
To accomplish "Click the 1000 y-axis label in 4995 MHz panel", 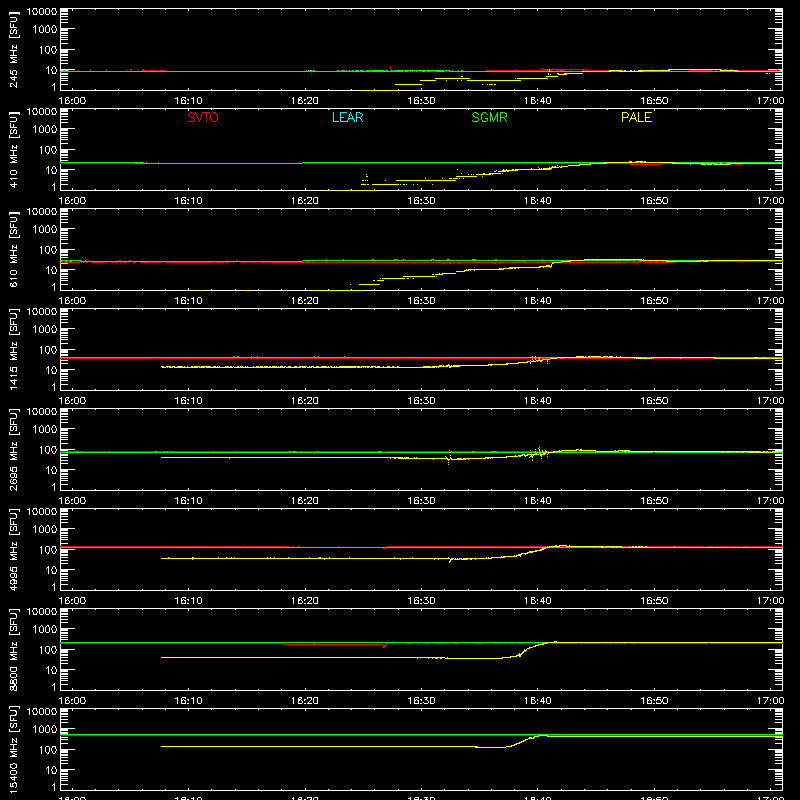I will (x=45, y=530).
